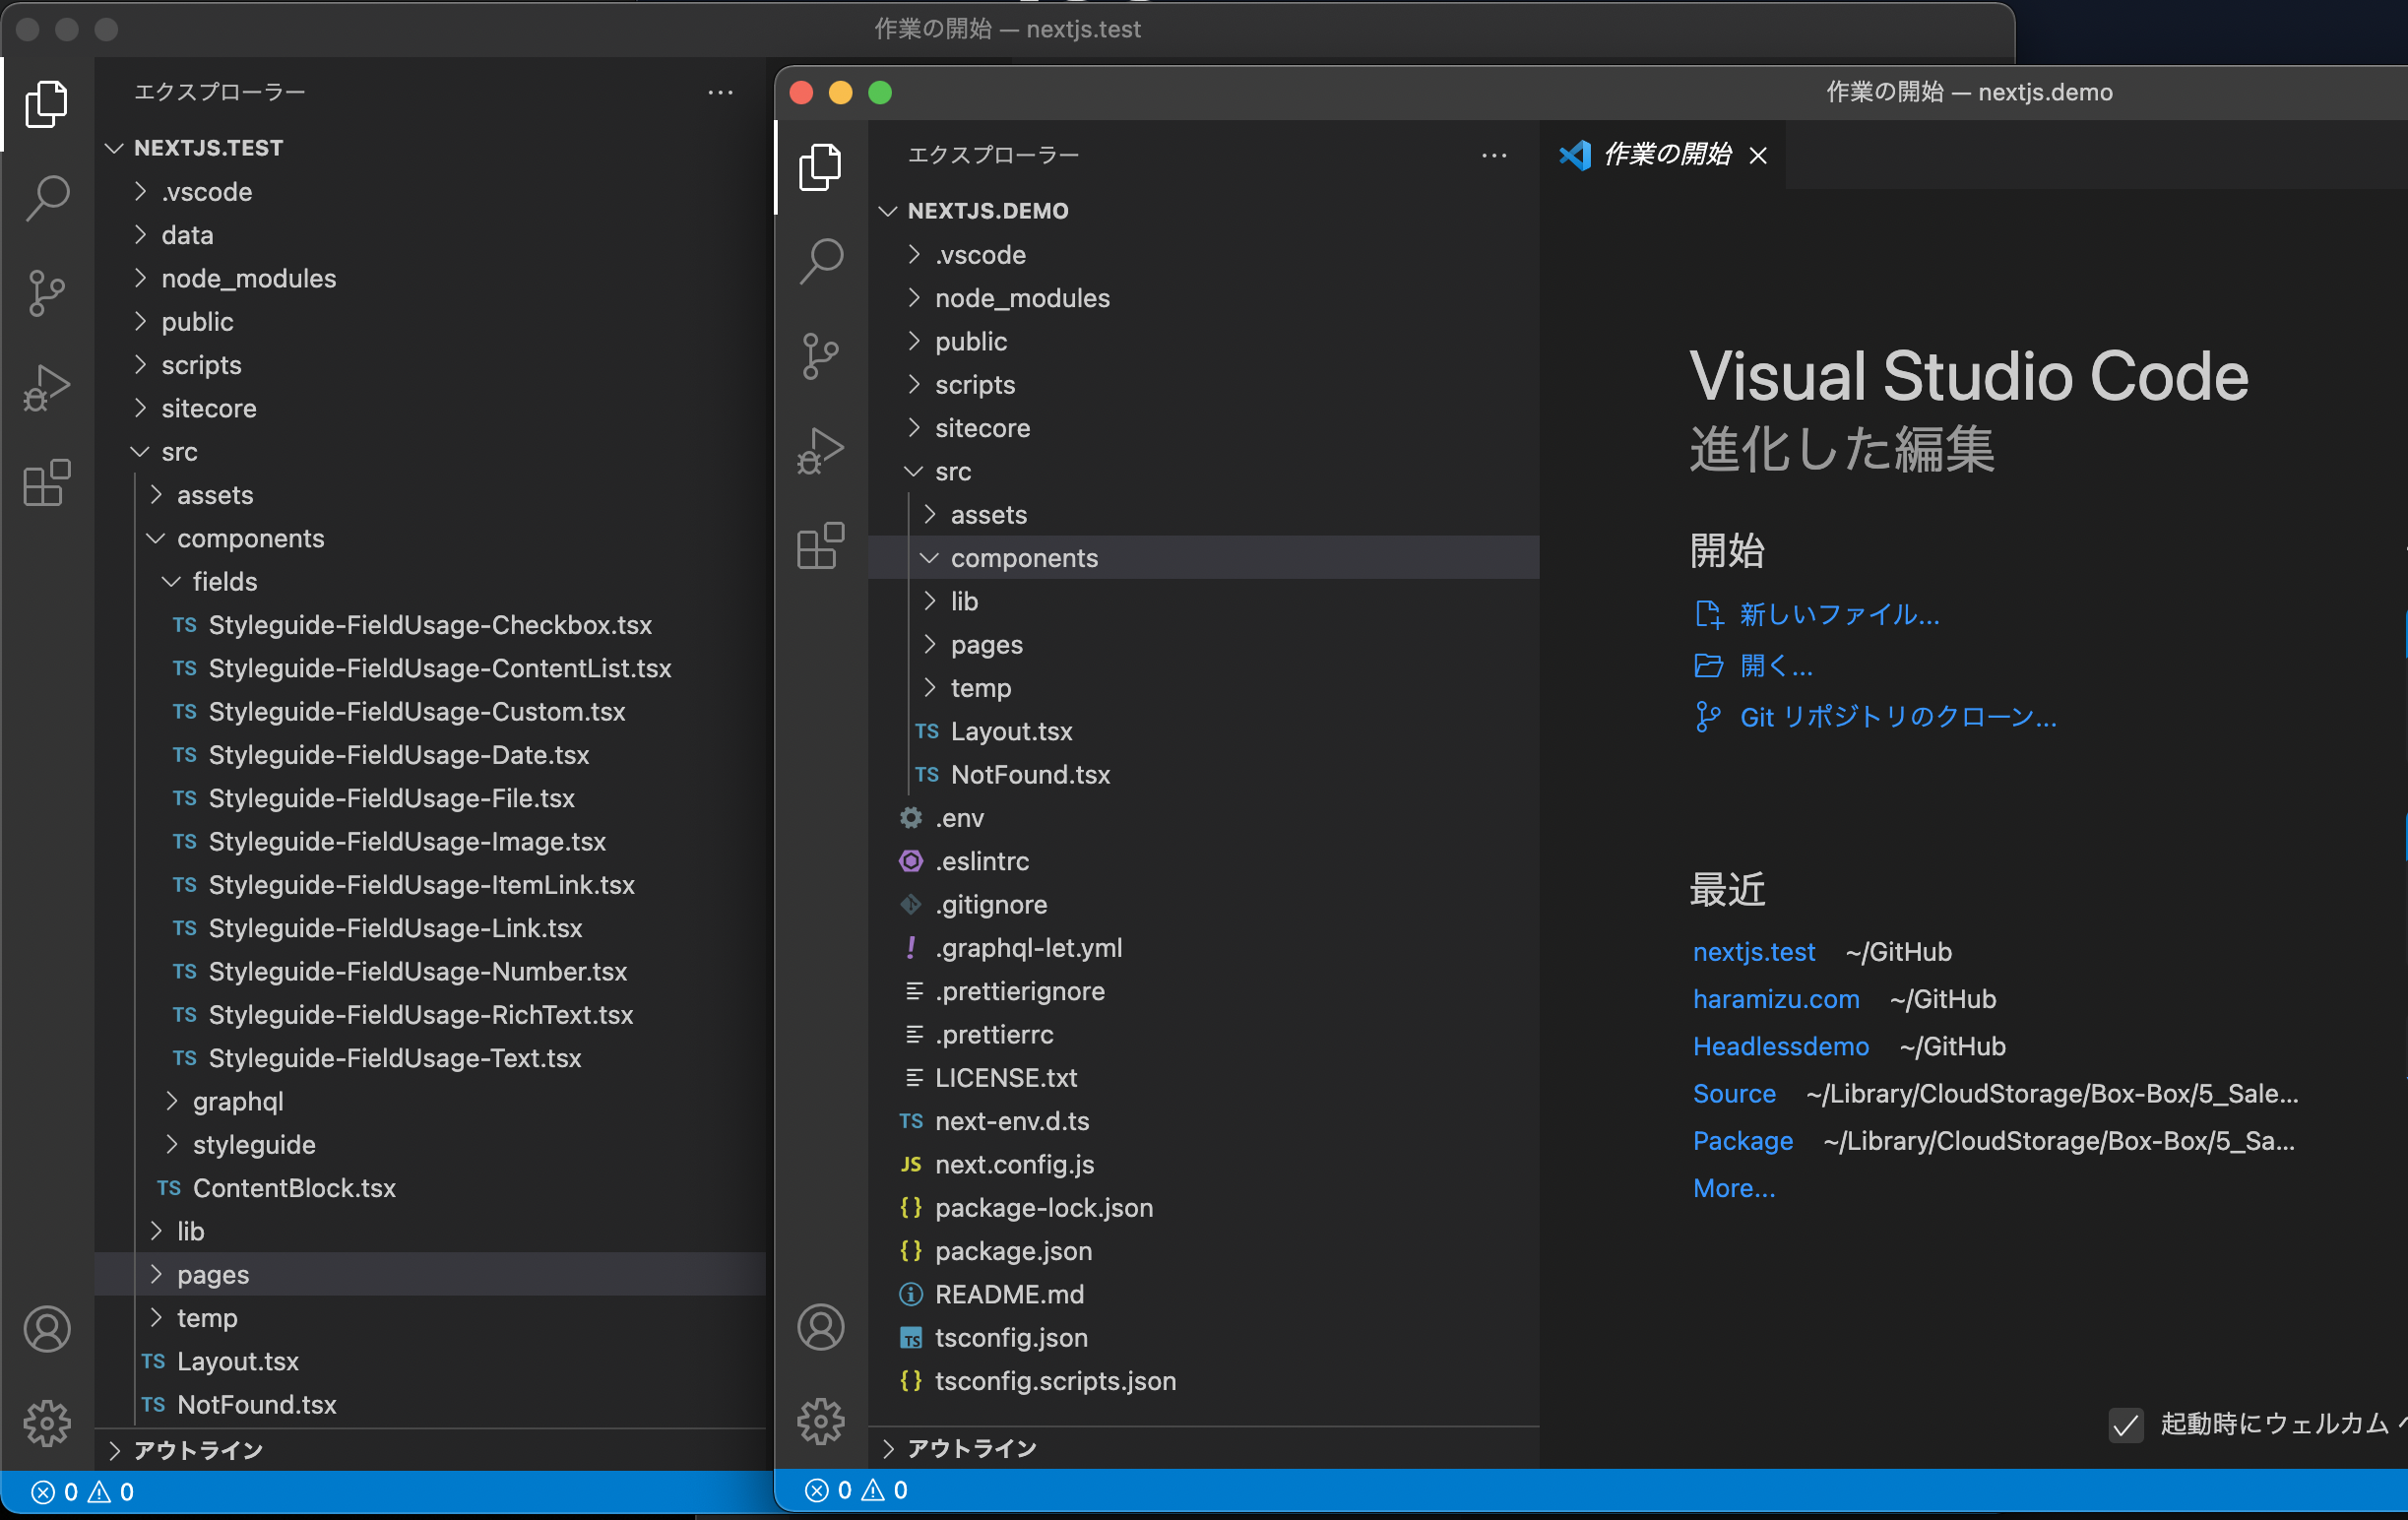Image resolution: width=2408 pixels, height=1520 pixels.
Task: Select .env file in nextjs.demo explorer
Action: coord(1204,818)
